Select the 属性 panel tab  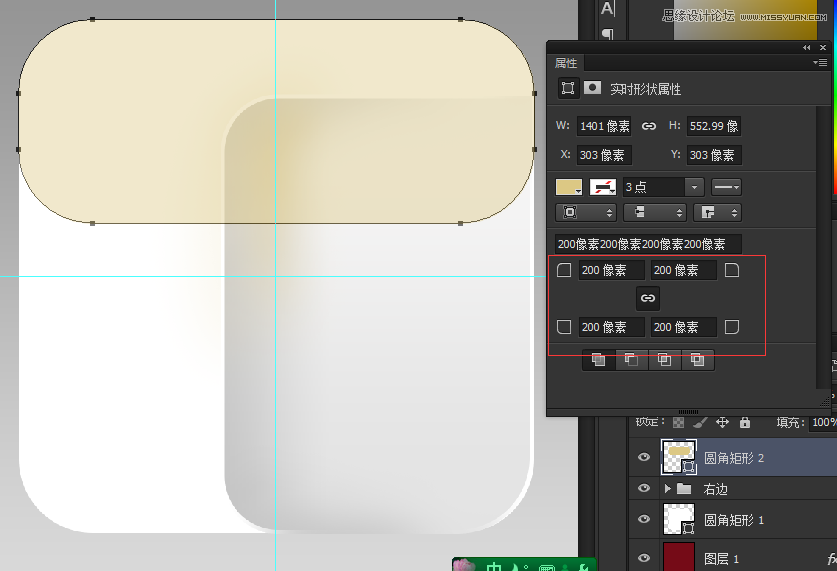click(566, 63)
